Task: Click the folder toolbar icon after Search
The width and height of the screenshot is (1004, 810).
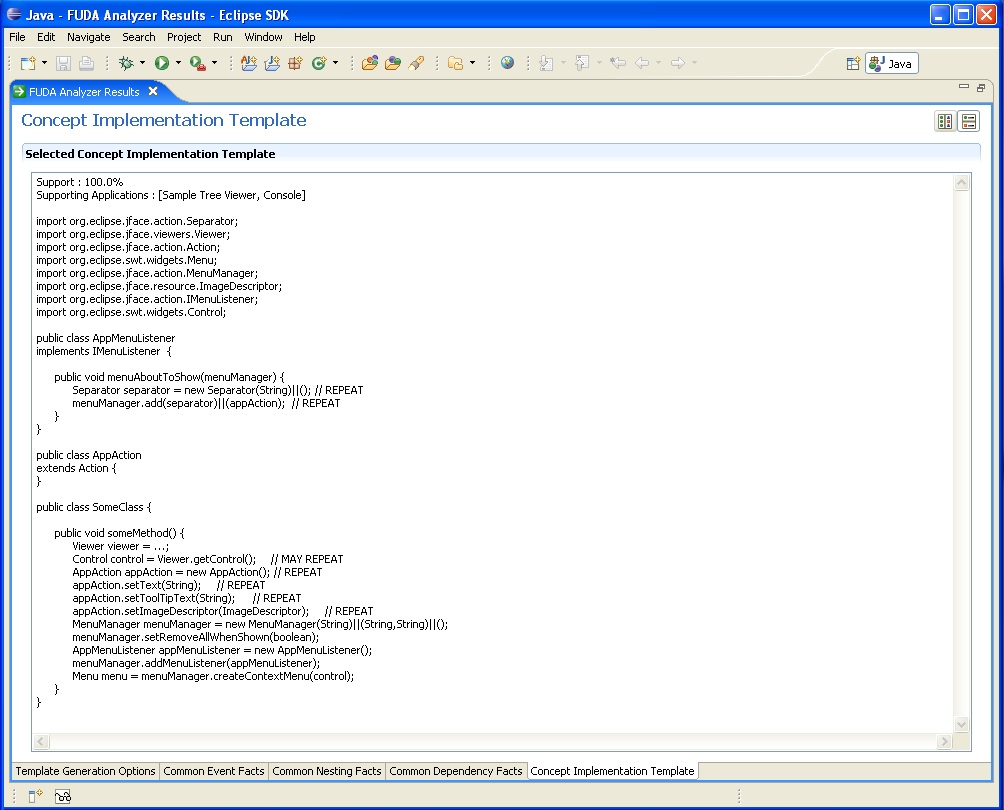Action: pos(455,63)
